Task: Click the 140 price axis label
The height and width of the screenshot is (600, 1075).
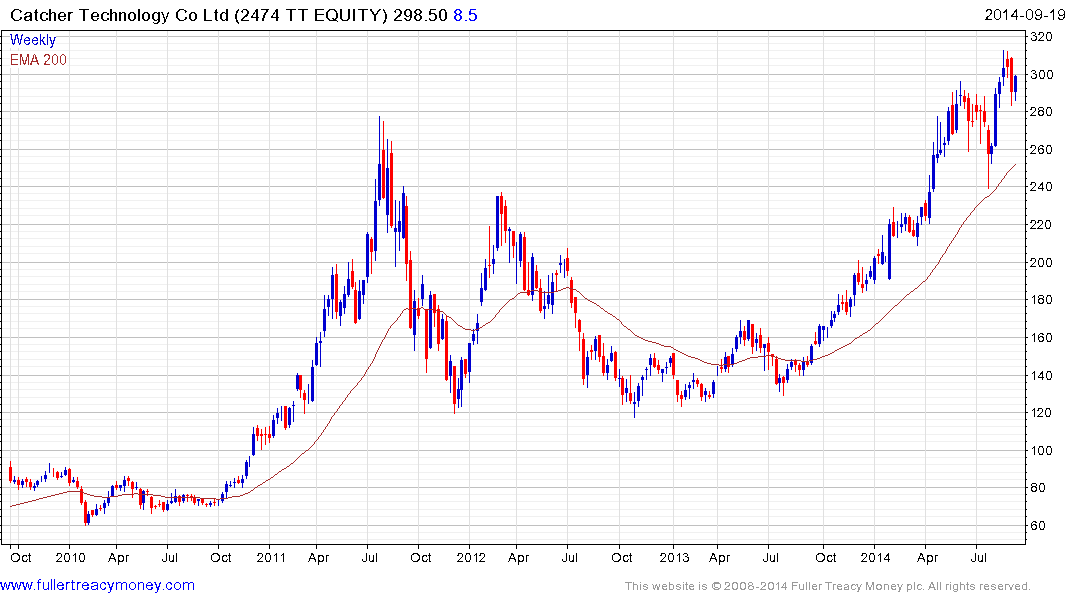Action: (x=1041, y=375)
